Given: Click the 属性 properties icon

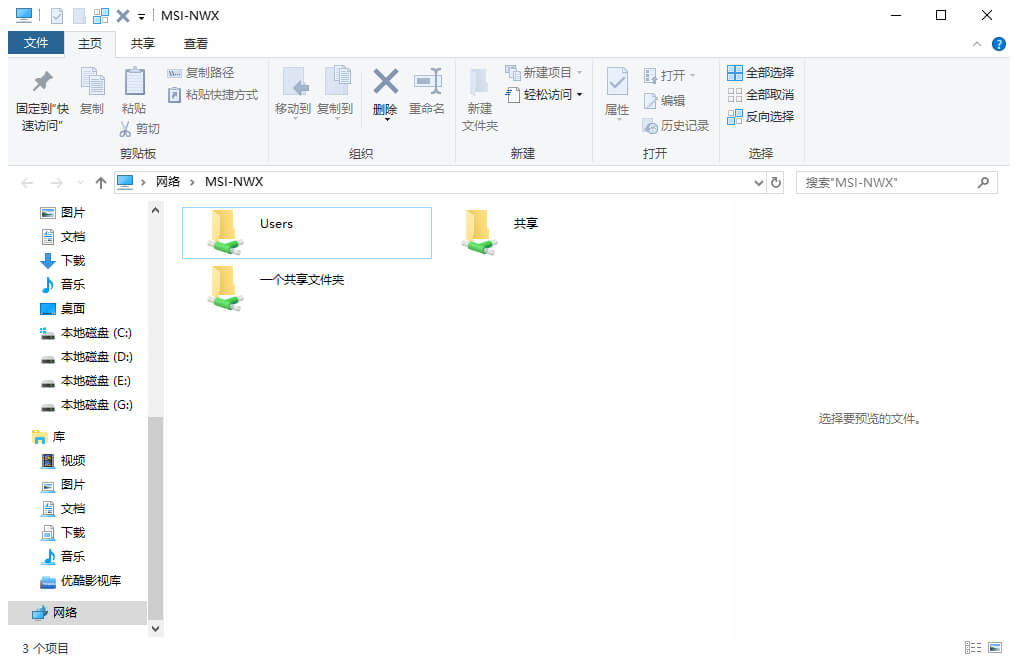Looking at the screenshot, I should pos(617,84).
